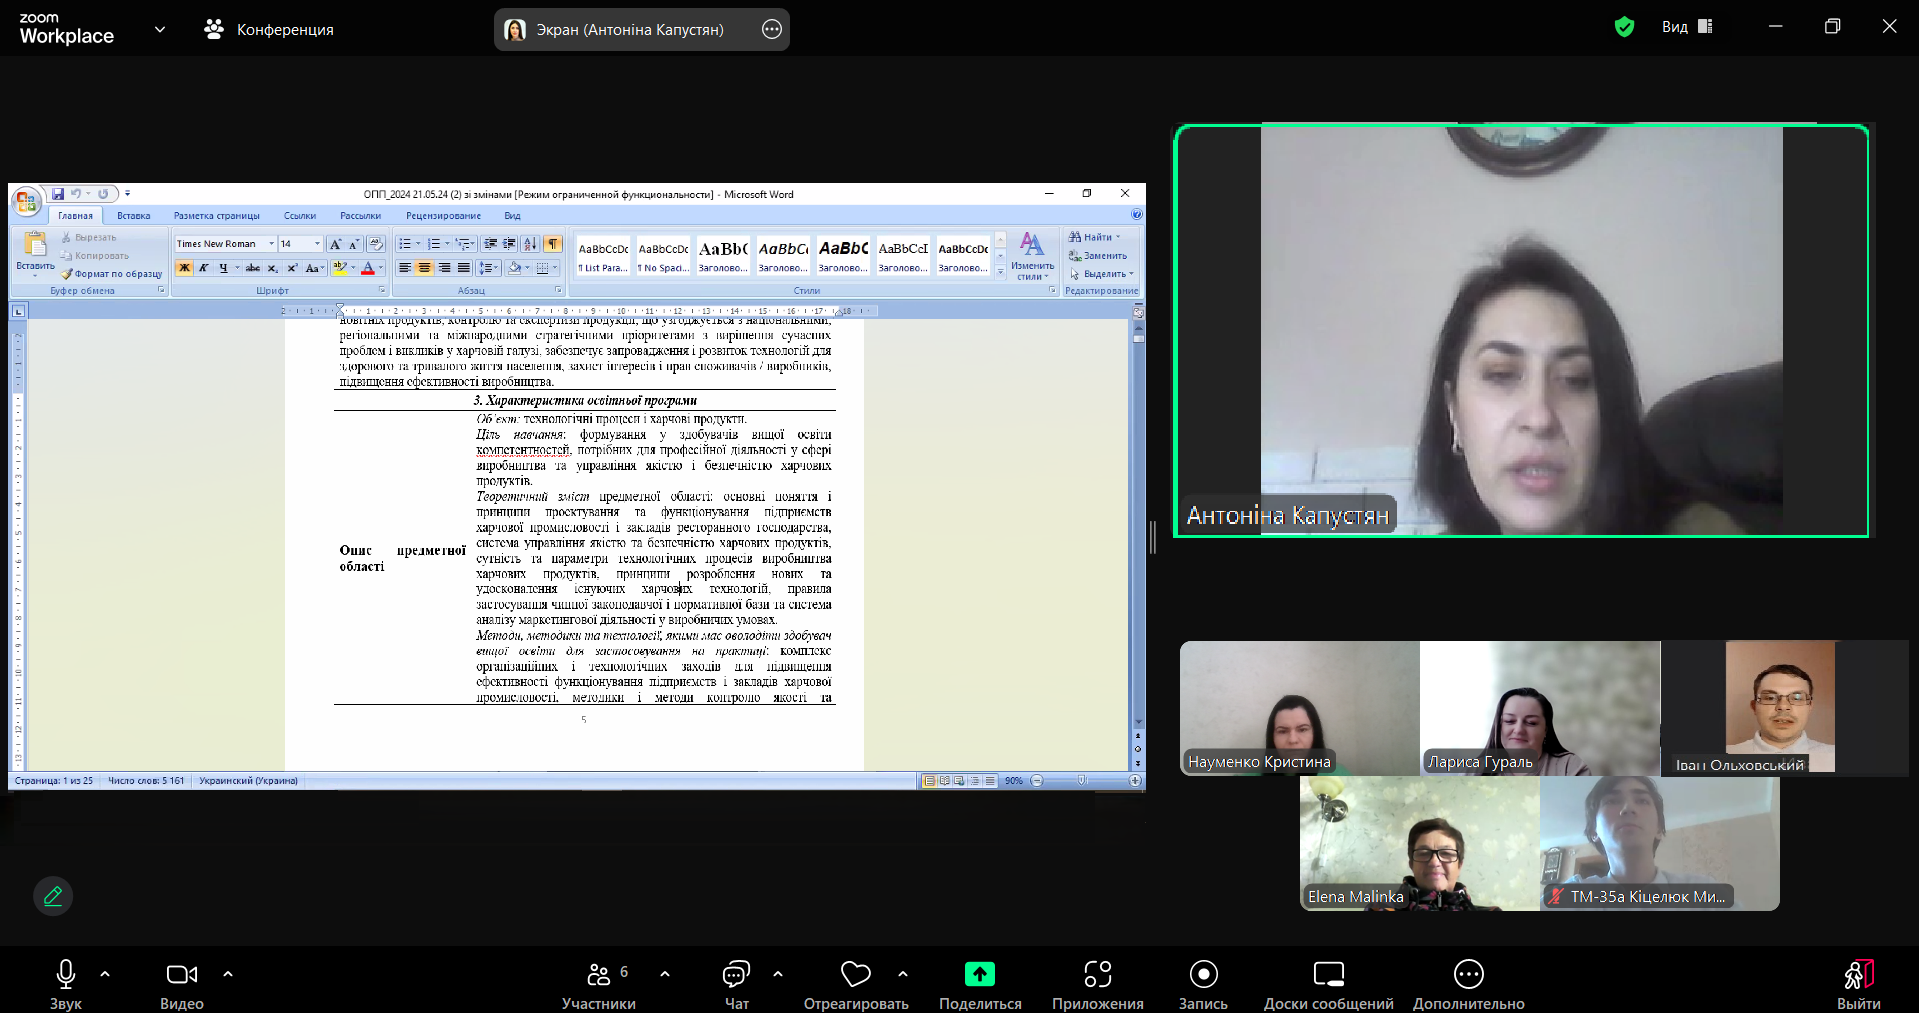Expand styles gallery more arrow

[1000, 271]
